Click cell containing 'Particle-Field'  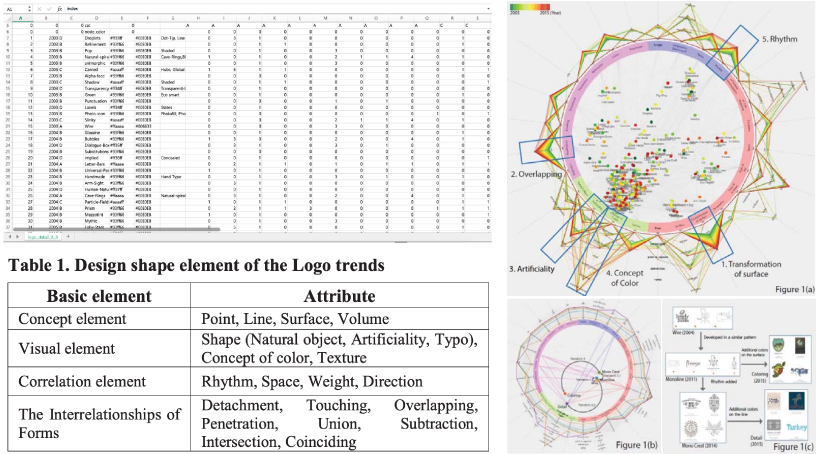(96, 202)
